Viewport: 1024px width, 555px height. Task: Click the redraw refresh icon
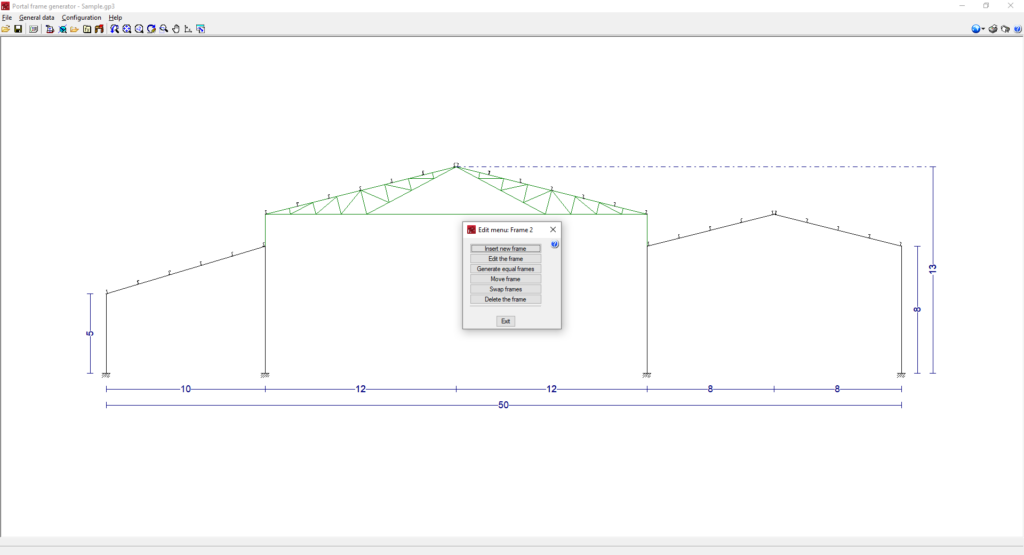coord(152,29)
